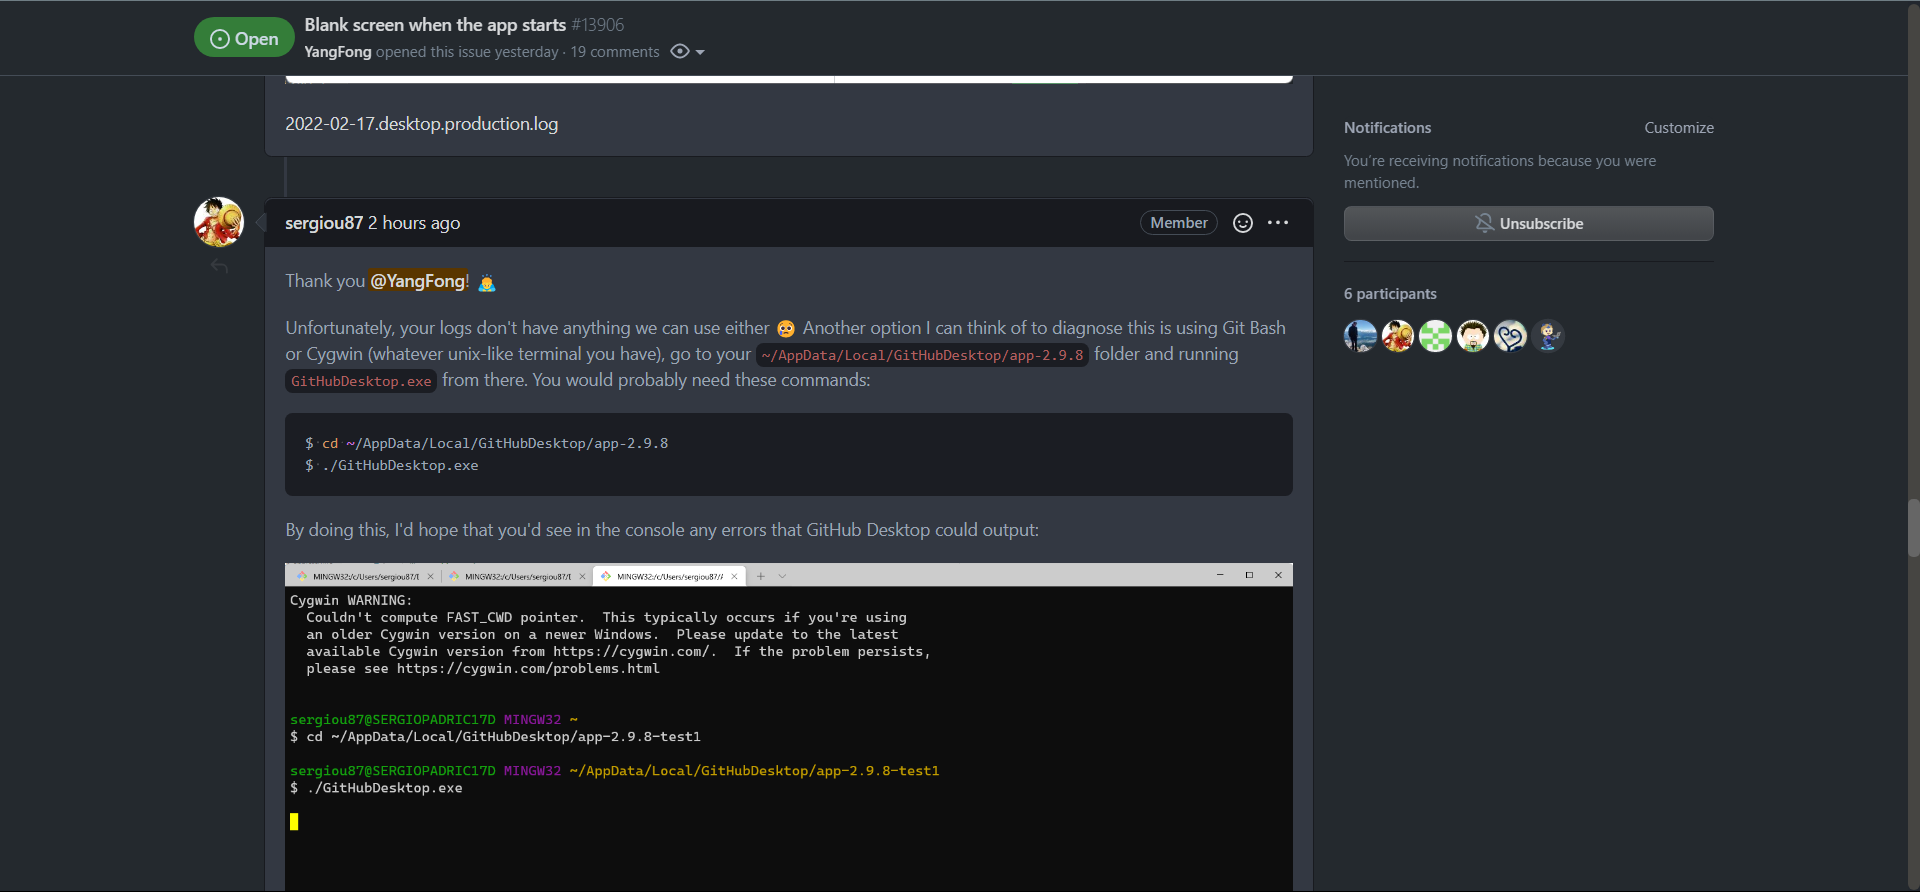
Task: Expand the dropdown arrow beside the eye icon
Action: tap(700, 52)
